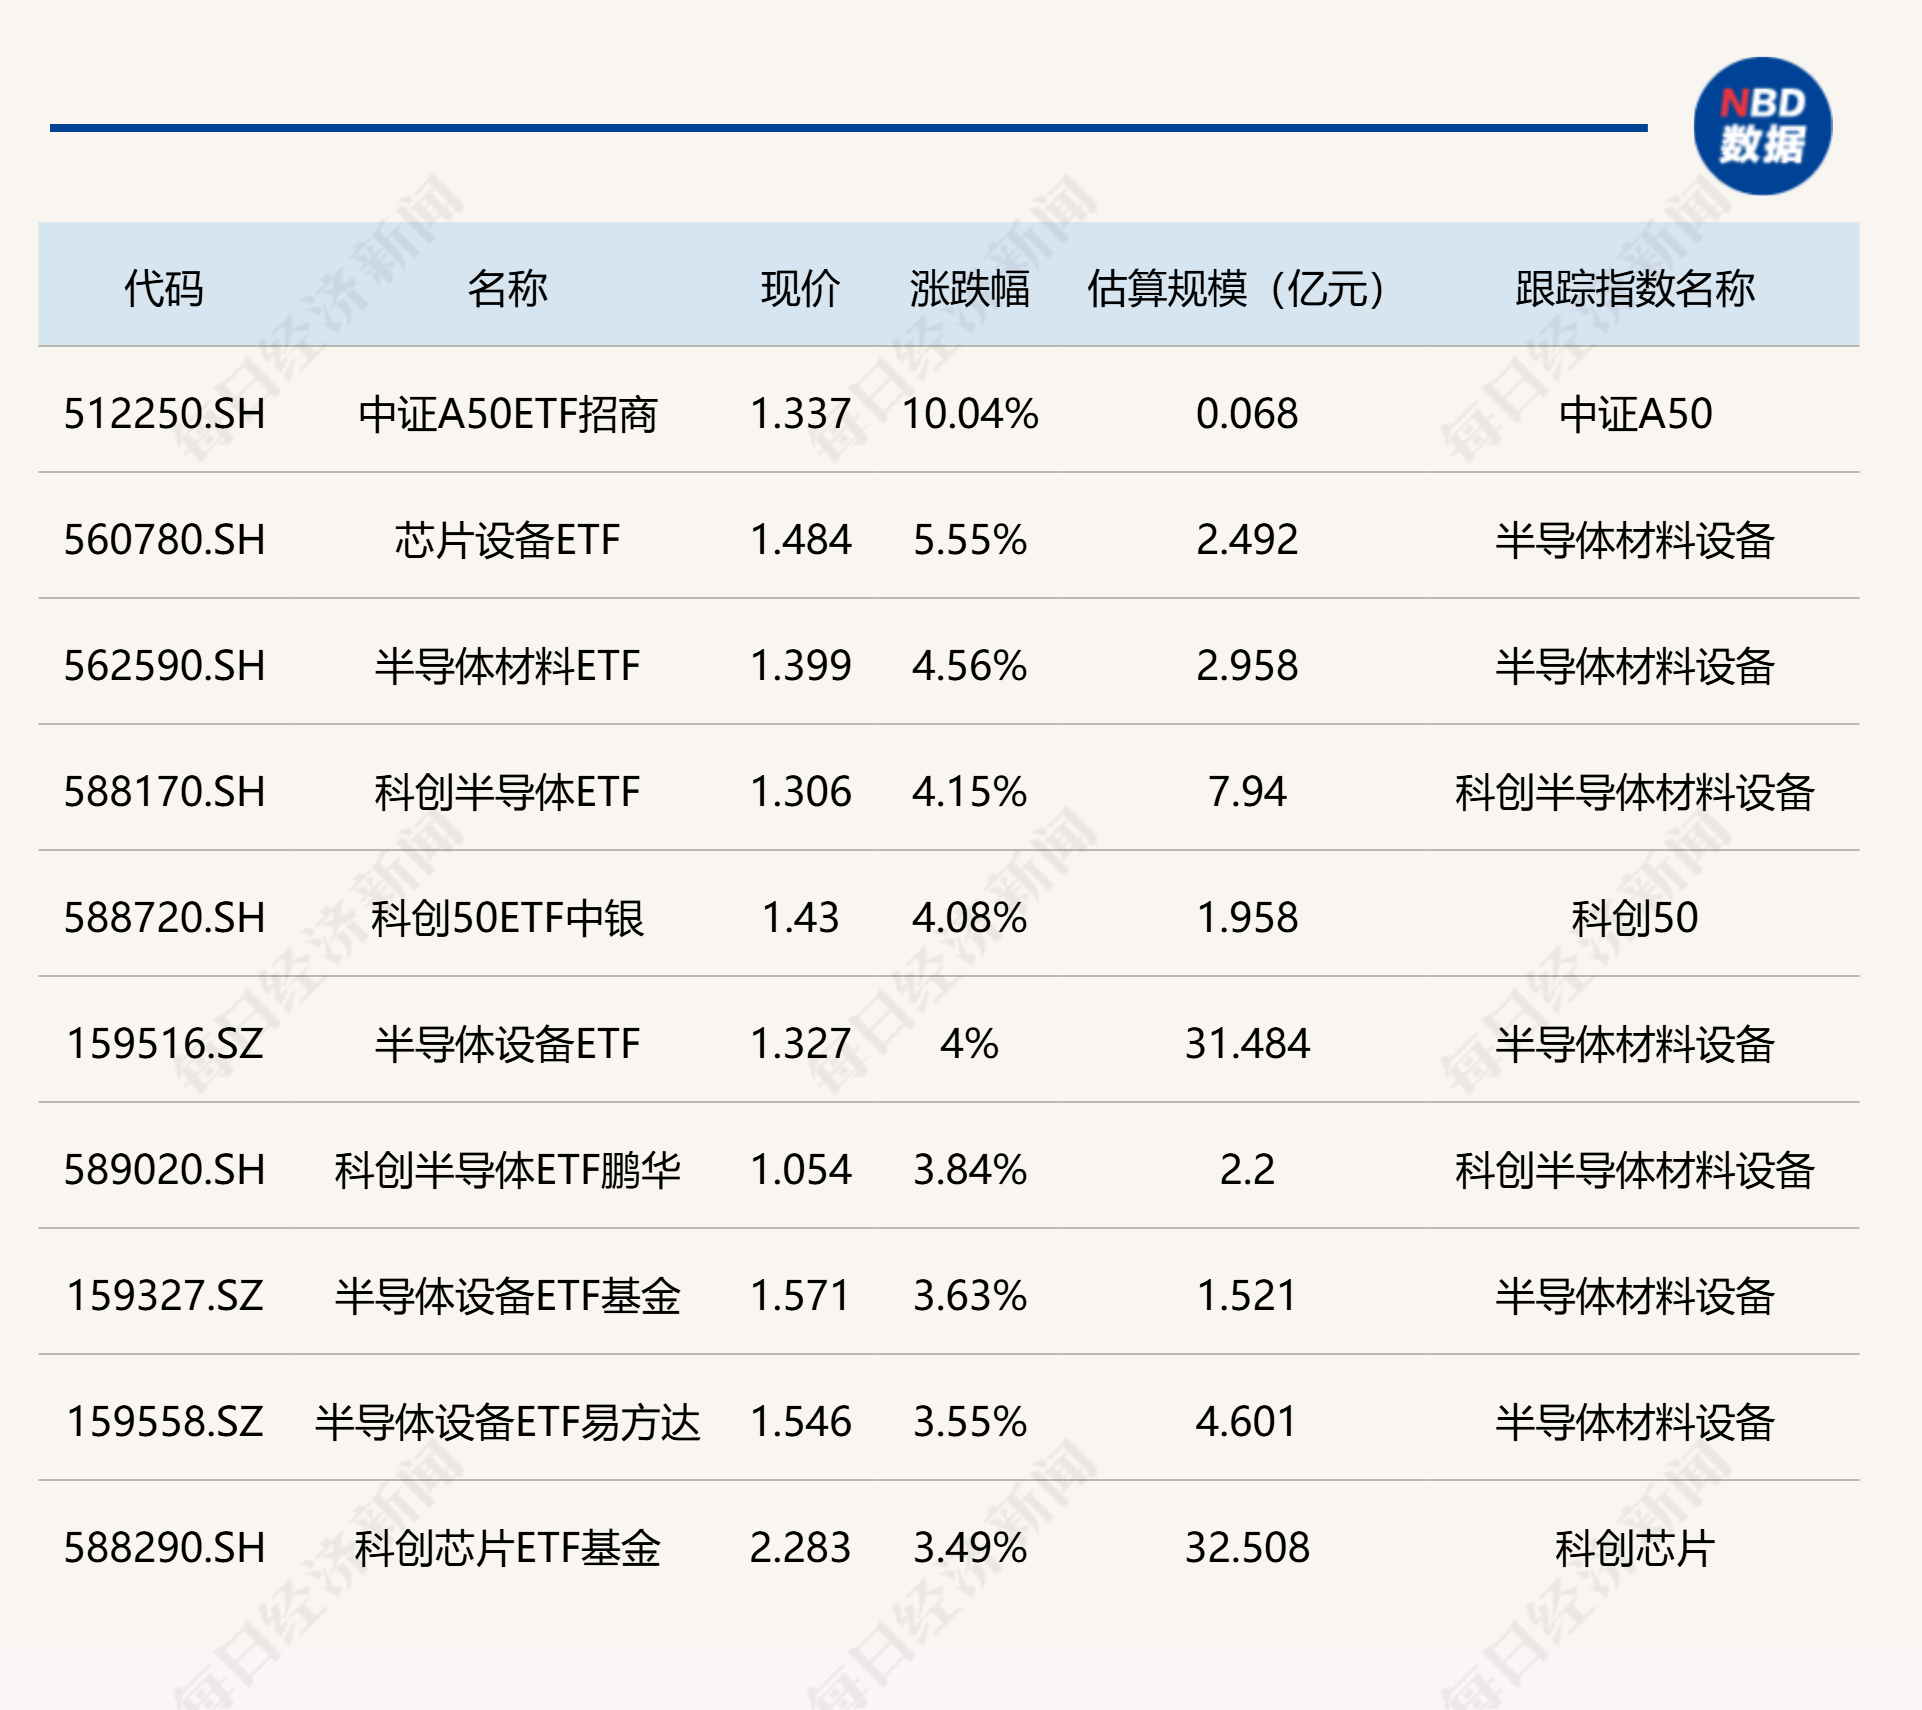This screenshot has width=1922, height=1710.
Task: Click the 跟踪指数名称 column header
Action: tap(1634, 288)
